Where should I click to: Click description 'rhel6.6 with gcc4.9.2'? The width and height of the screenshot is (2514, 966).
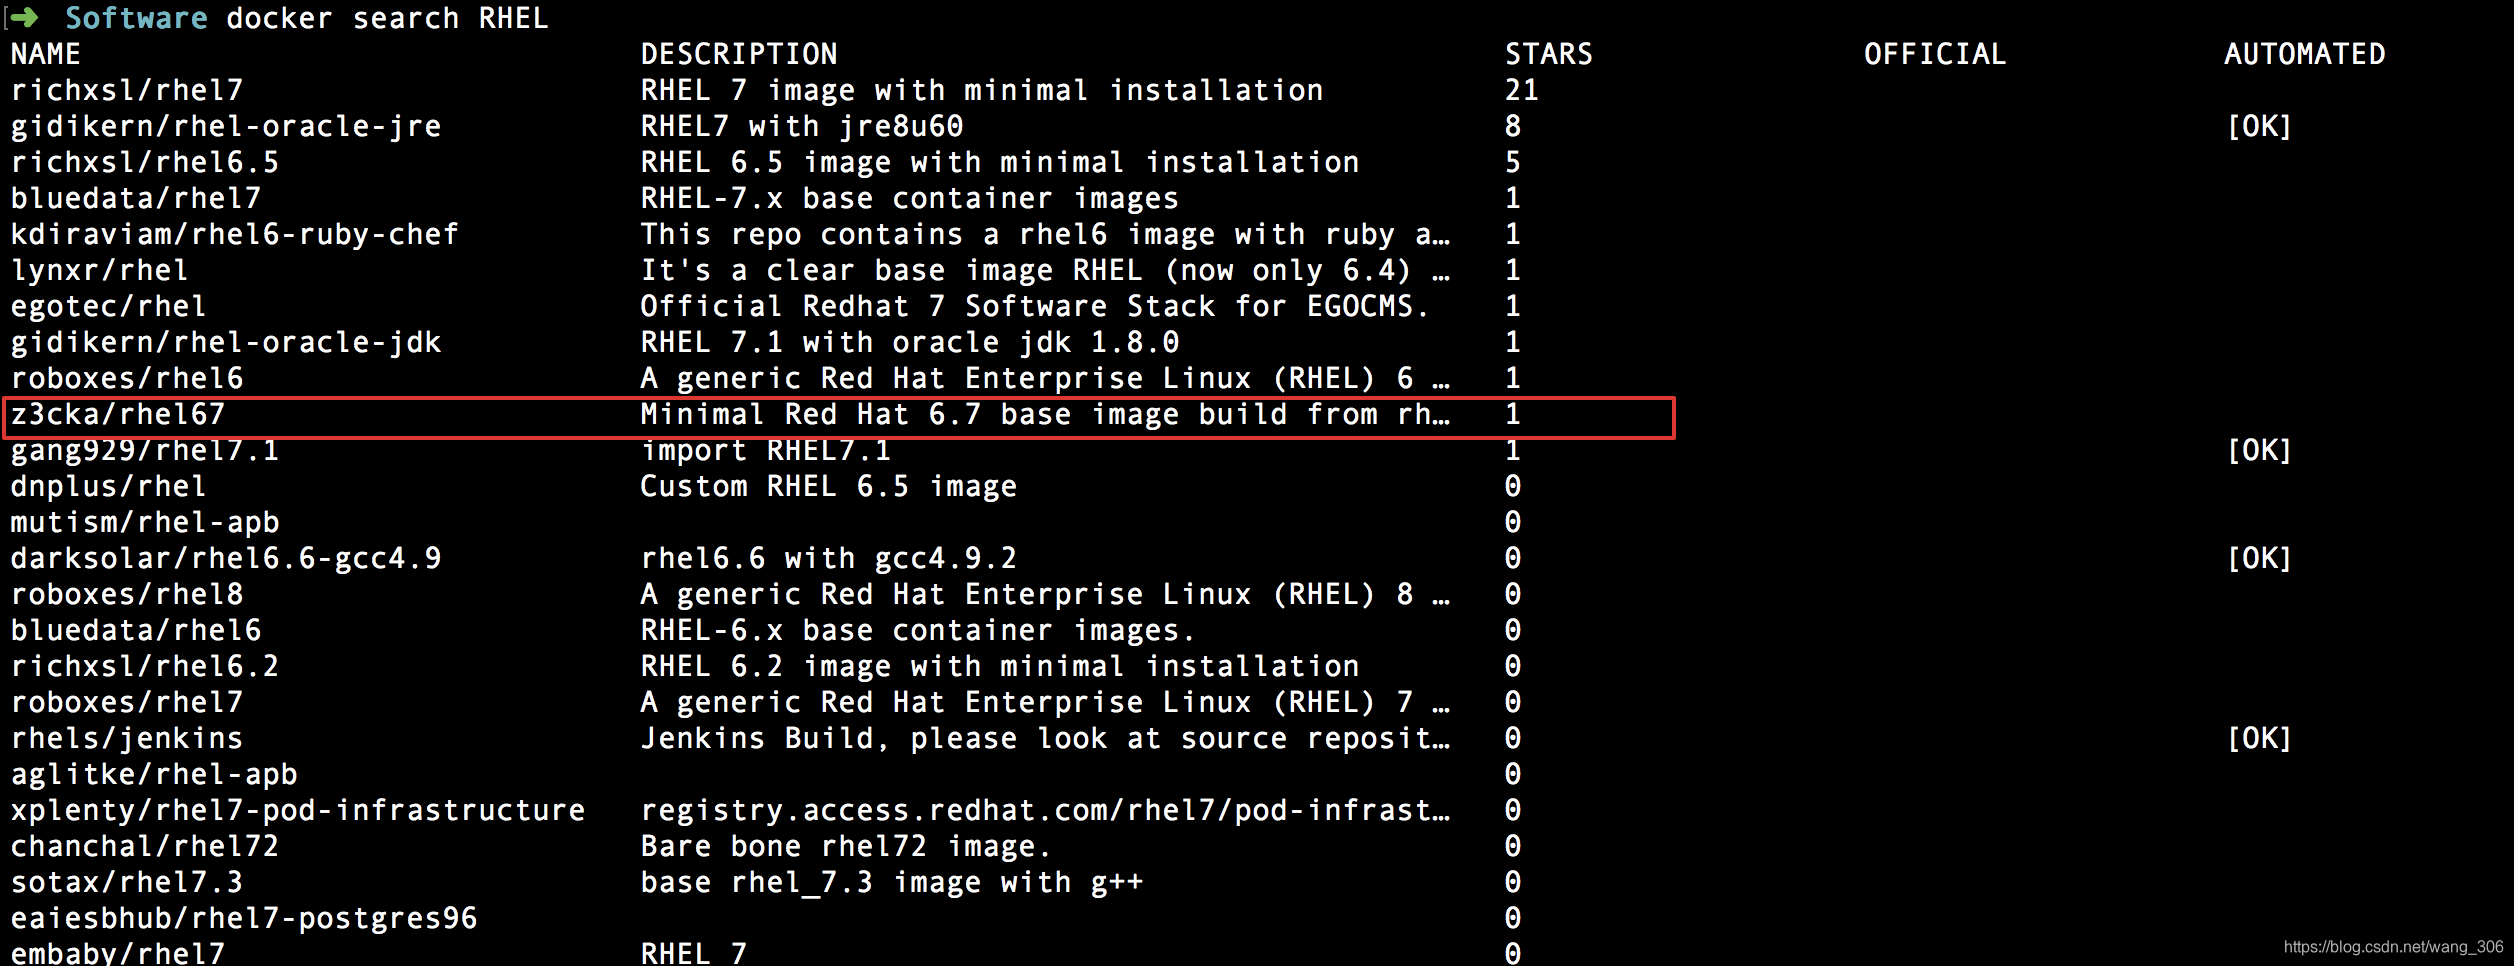829,558
